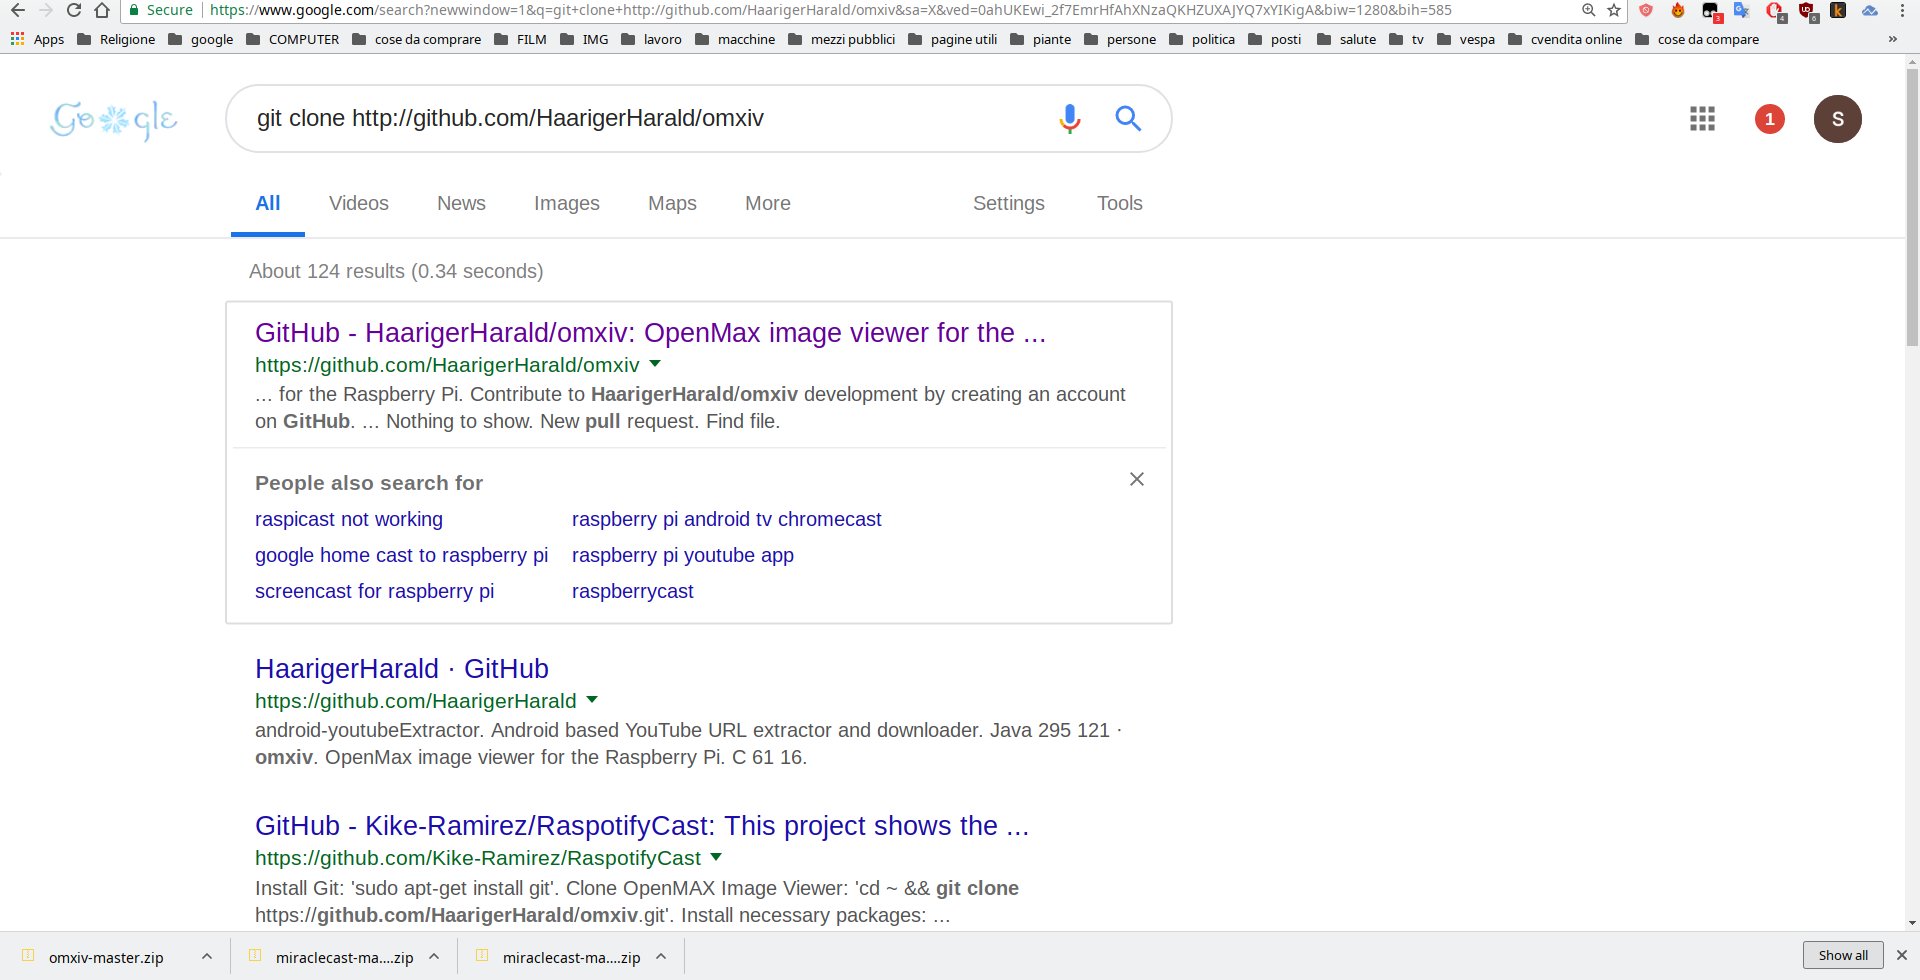Search for screencast for raspberry pi

(374, 591)
